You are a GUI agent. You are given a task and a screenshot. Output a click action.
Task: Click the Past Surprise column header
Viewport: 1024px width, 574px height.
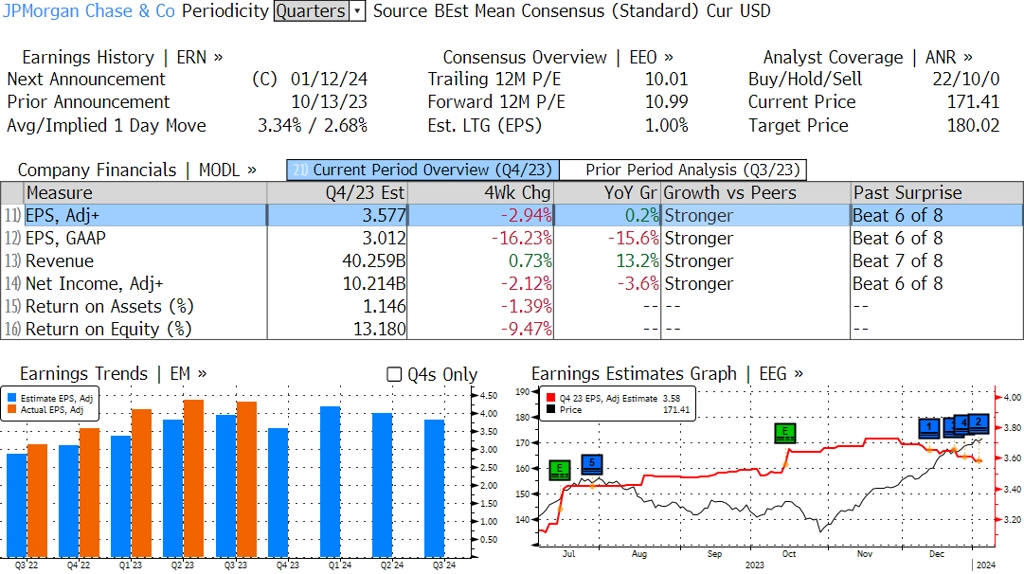pyautogui.click(x=936, y=193)
